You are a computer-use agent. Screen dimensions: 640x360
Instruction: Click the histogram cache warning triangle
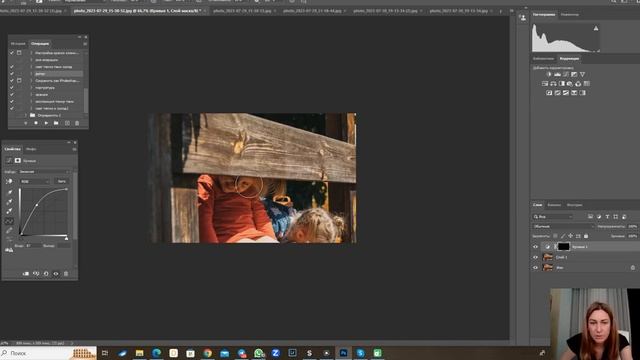tap(596, 28)
